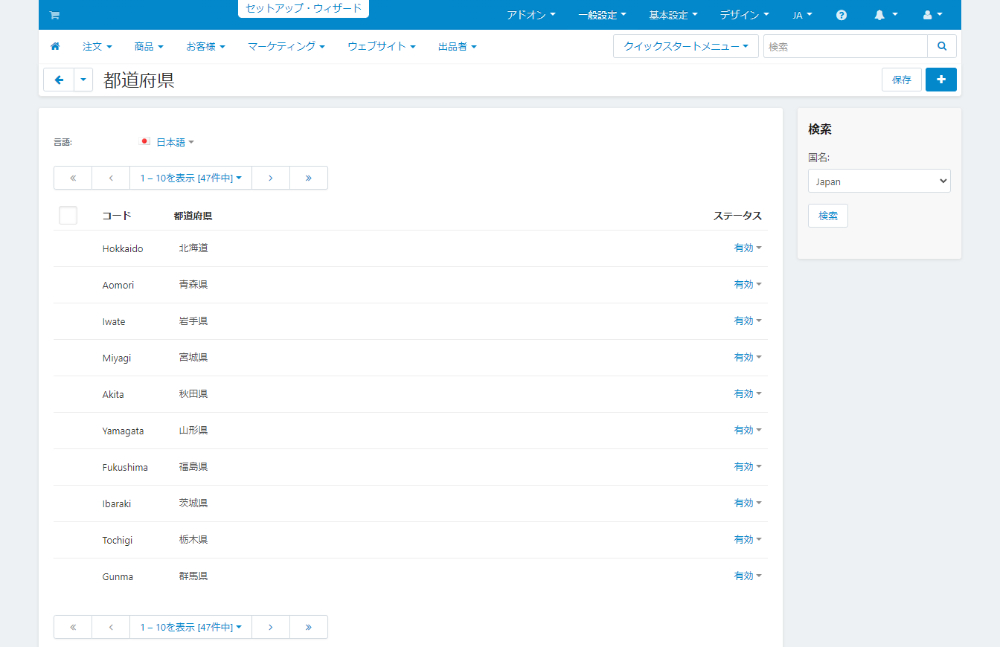Open the help question mark icon

[841, 15]
